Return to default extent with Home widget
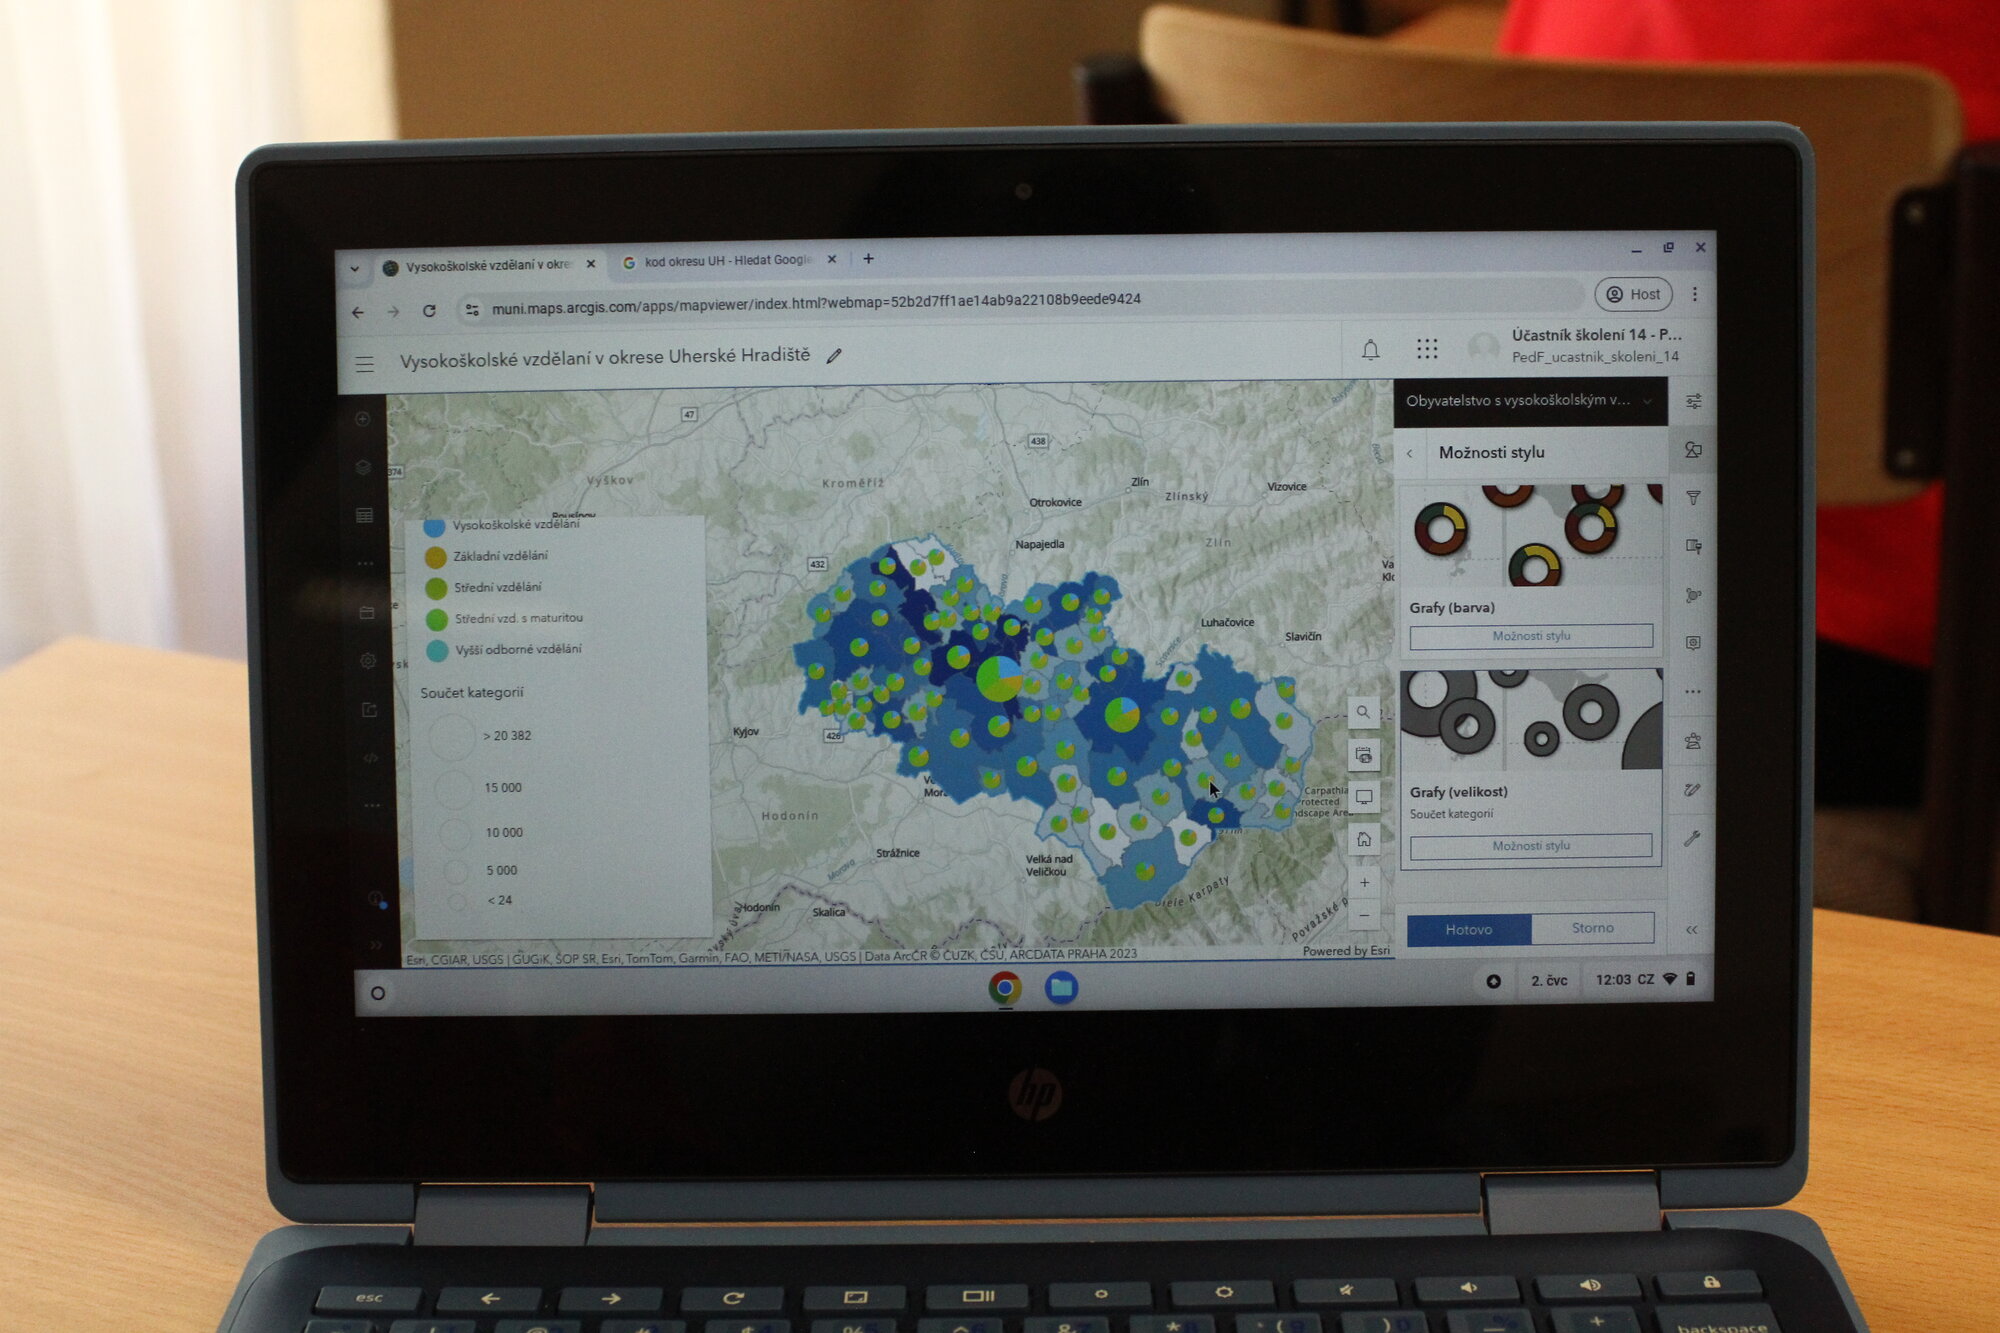Screen dimensions: 2000x1333 click(x=1364, y=839)
